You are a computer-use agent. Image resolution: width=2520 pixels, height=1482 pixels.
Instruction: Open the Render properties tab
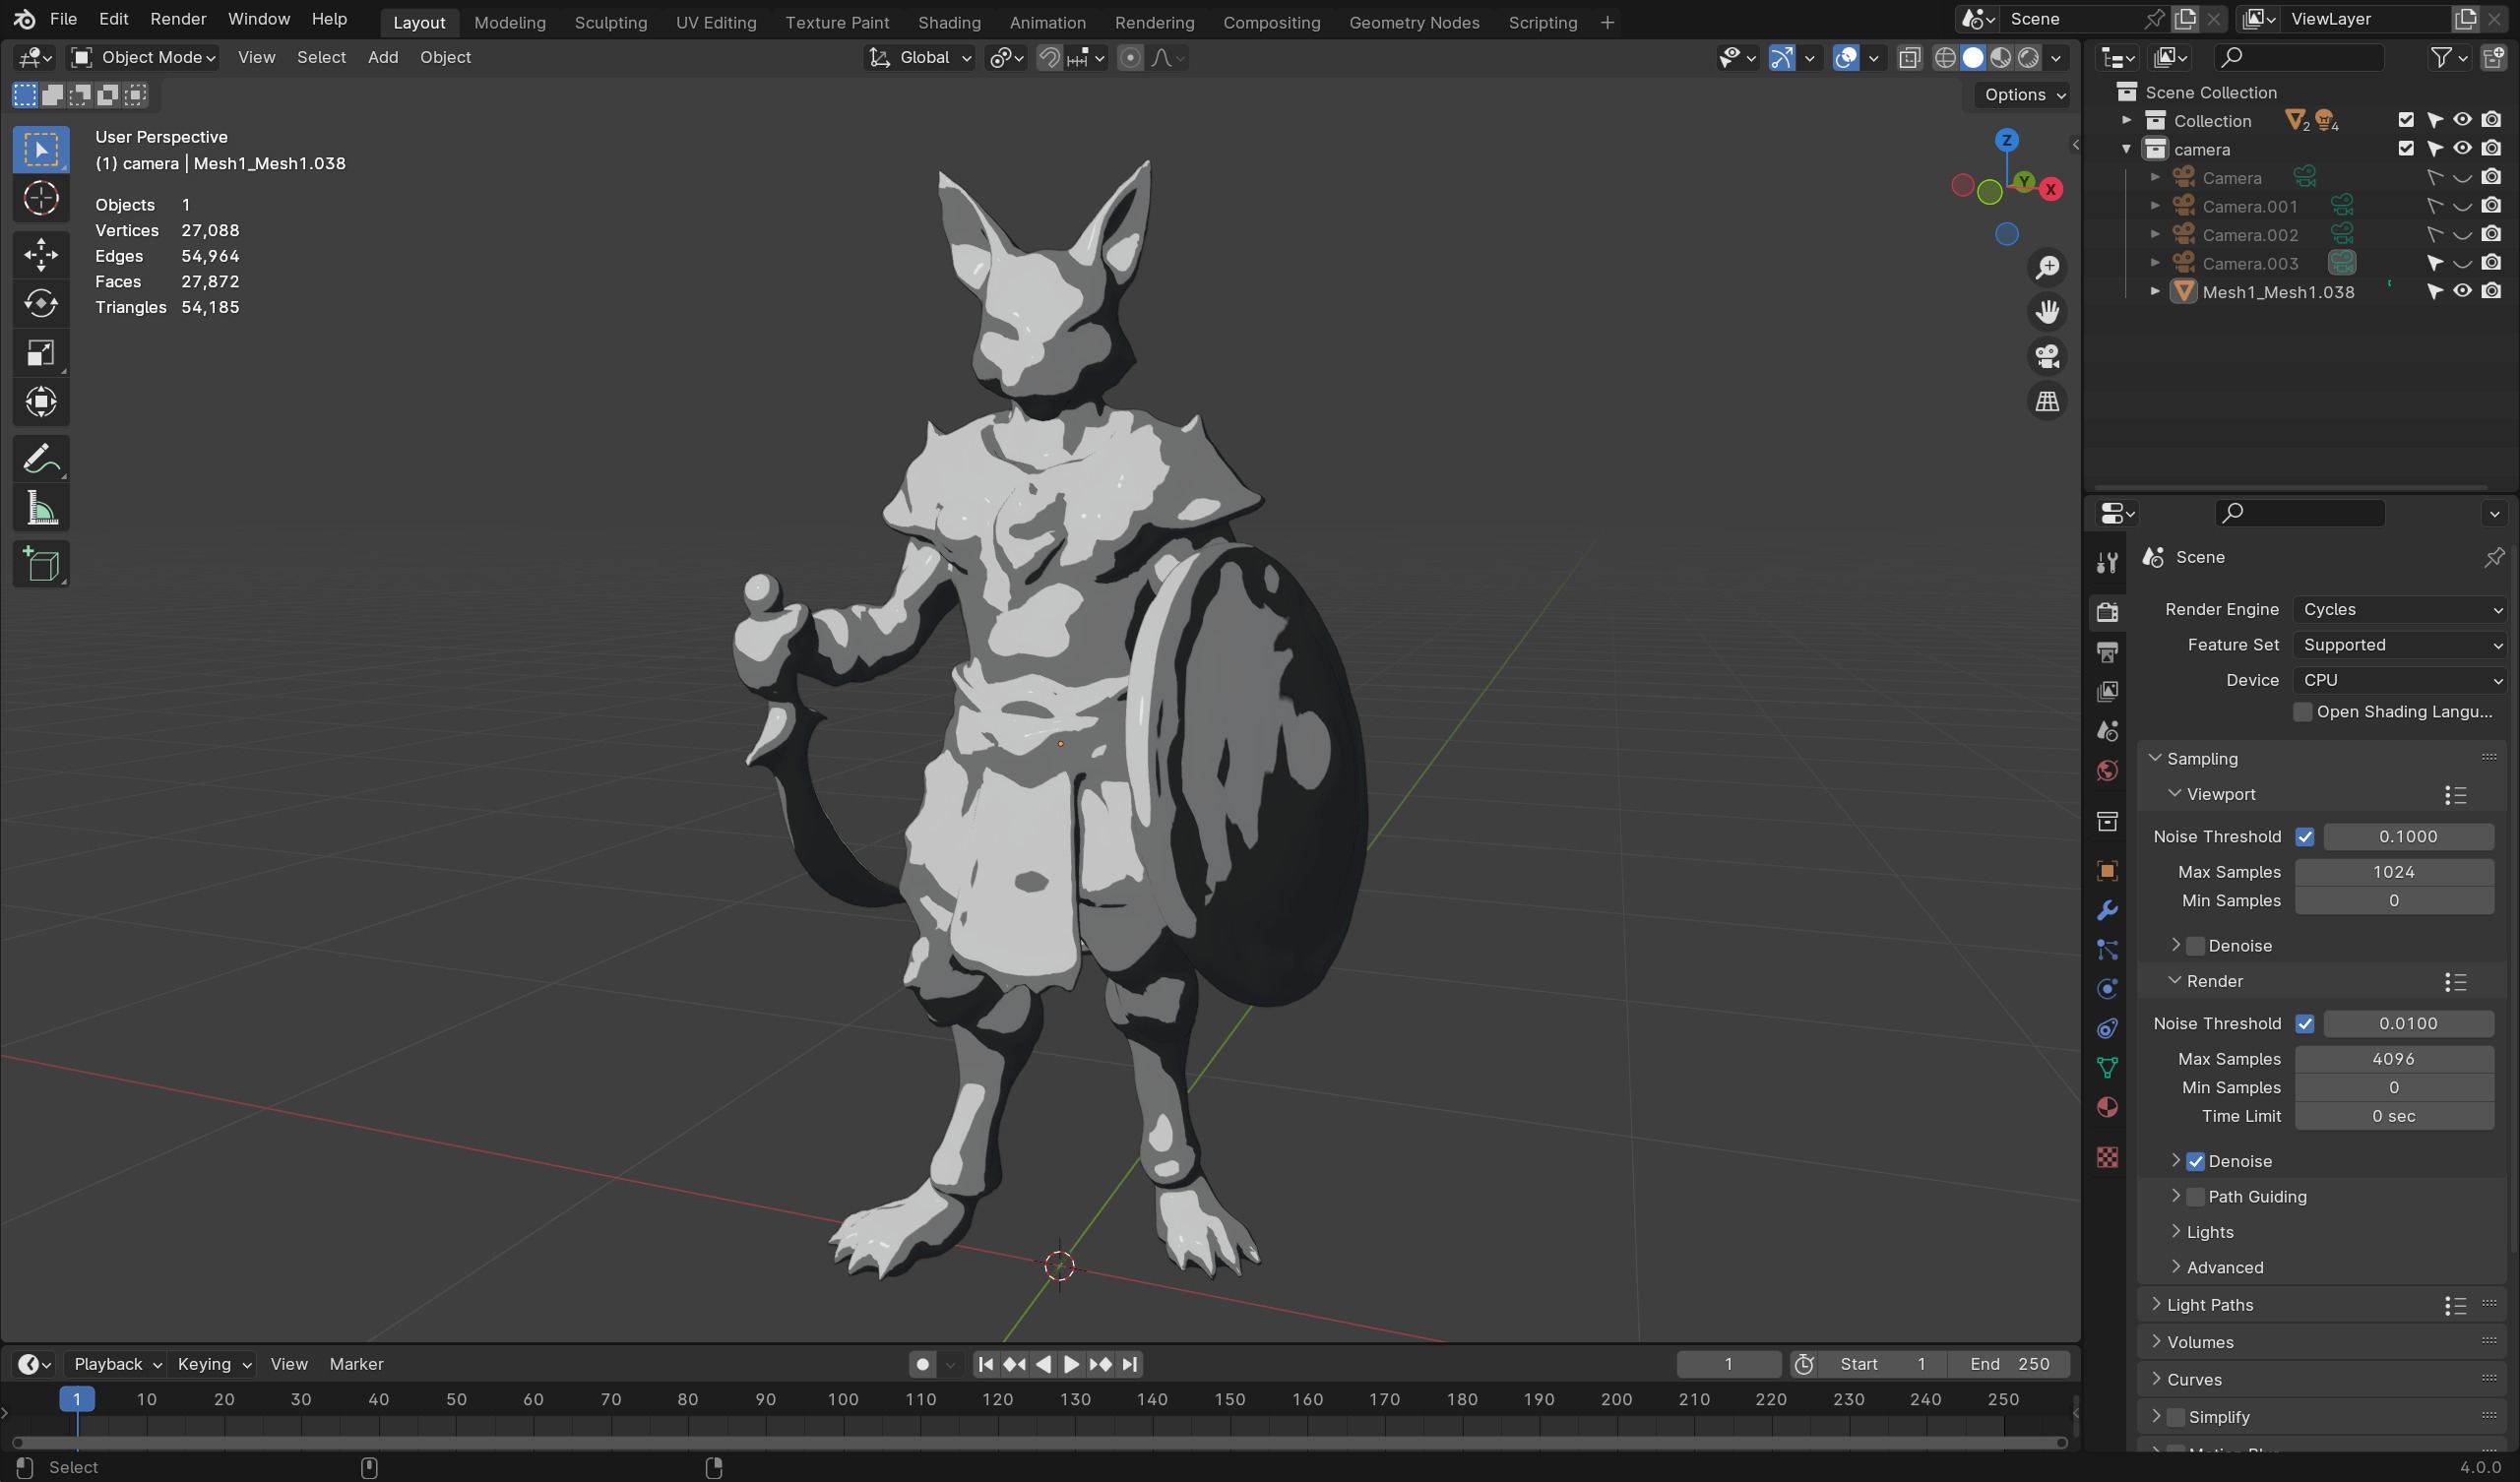[2107, 611]
